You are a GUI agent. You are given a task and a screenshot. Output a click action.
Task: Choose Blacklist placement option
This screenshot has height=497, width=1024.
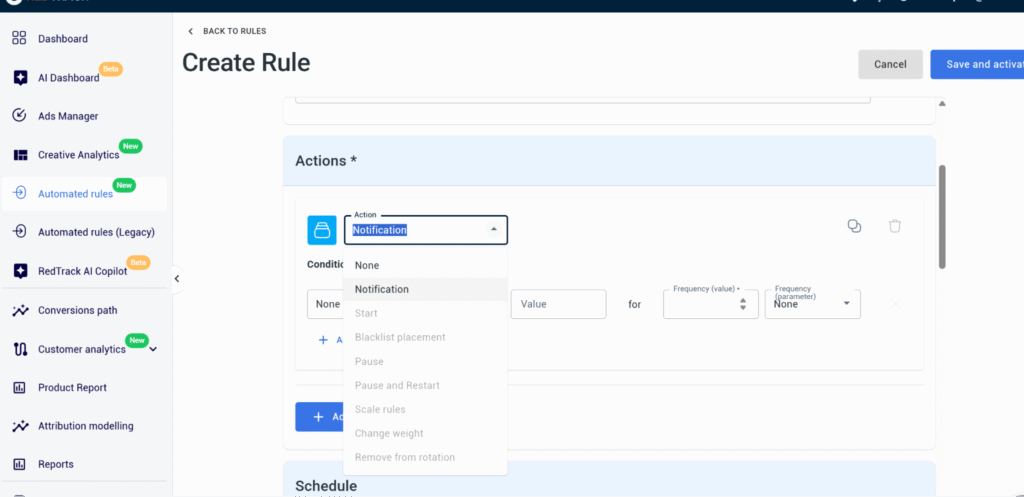coord(425,337)
